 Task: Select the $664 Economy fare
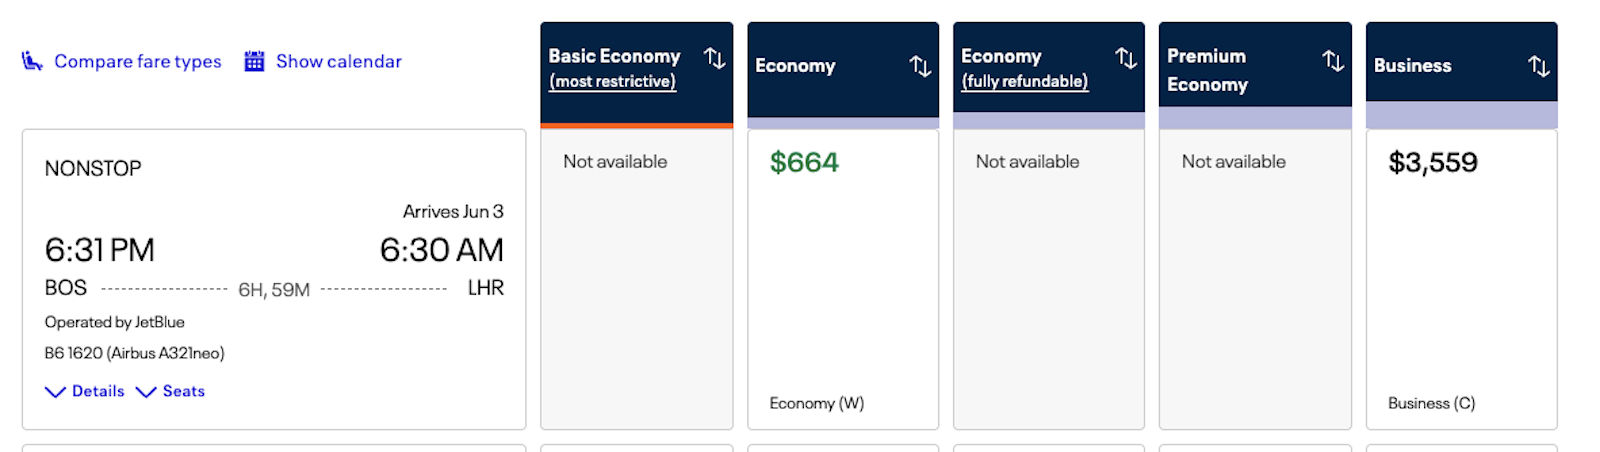click(x=804, y=163)
